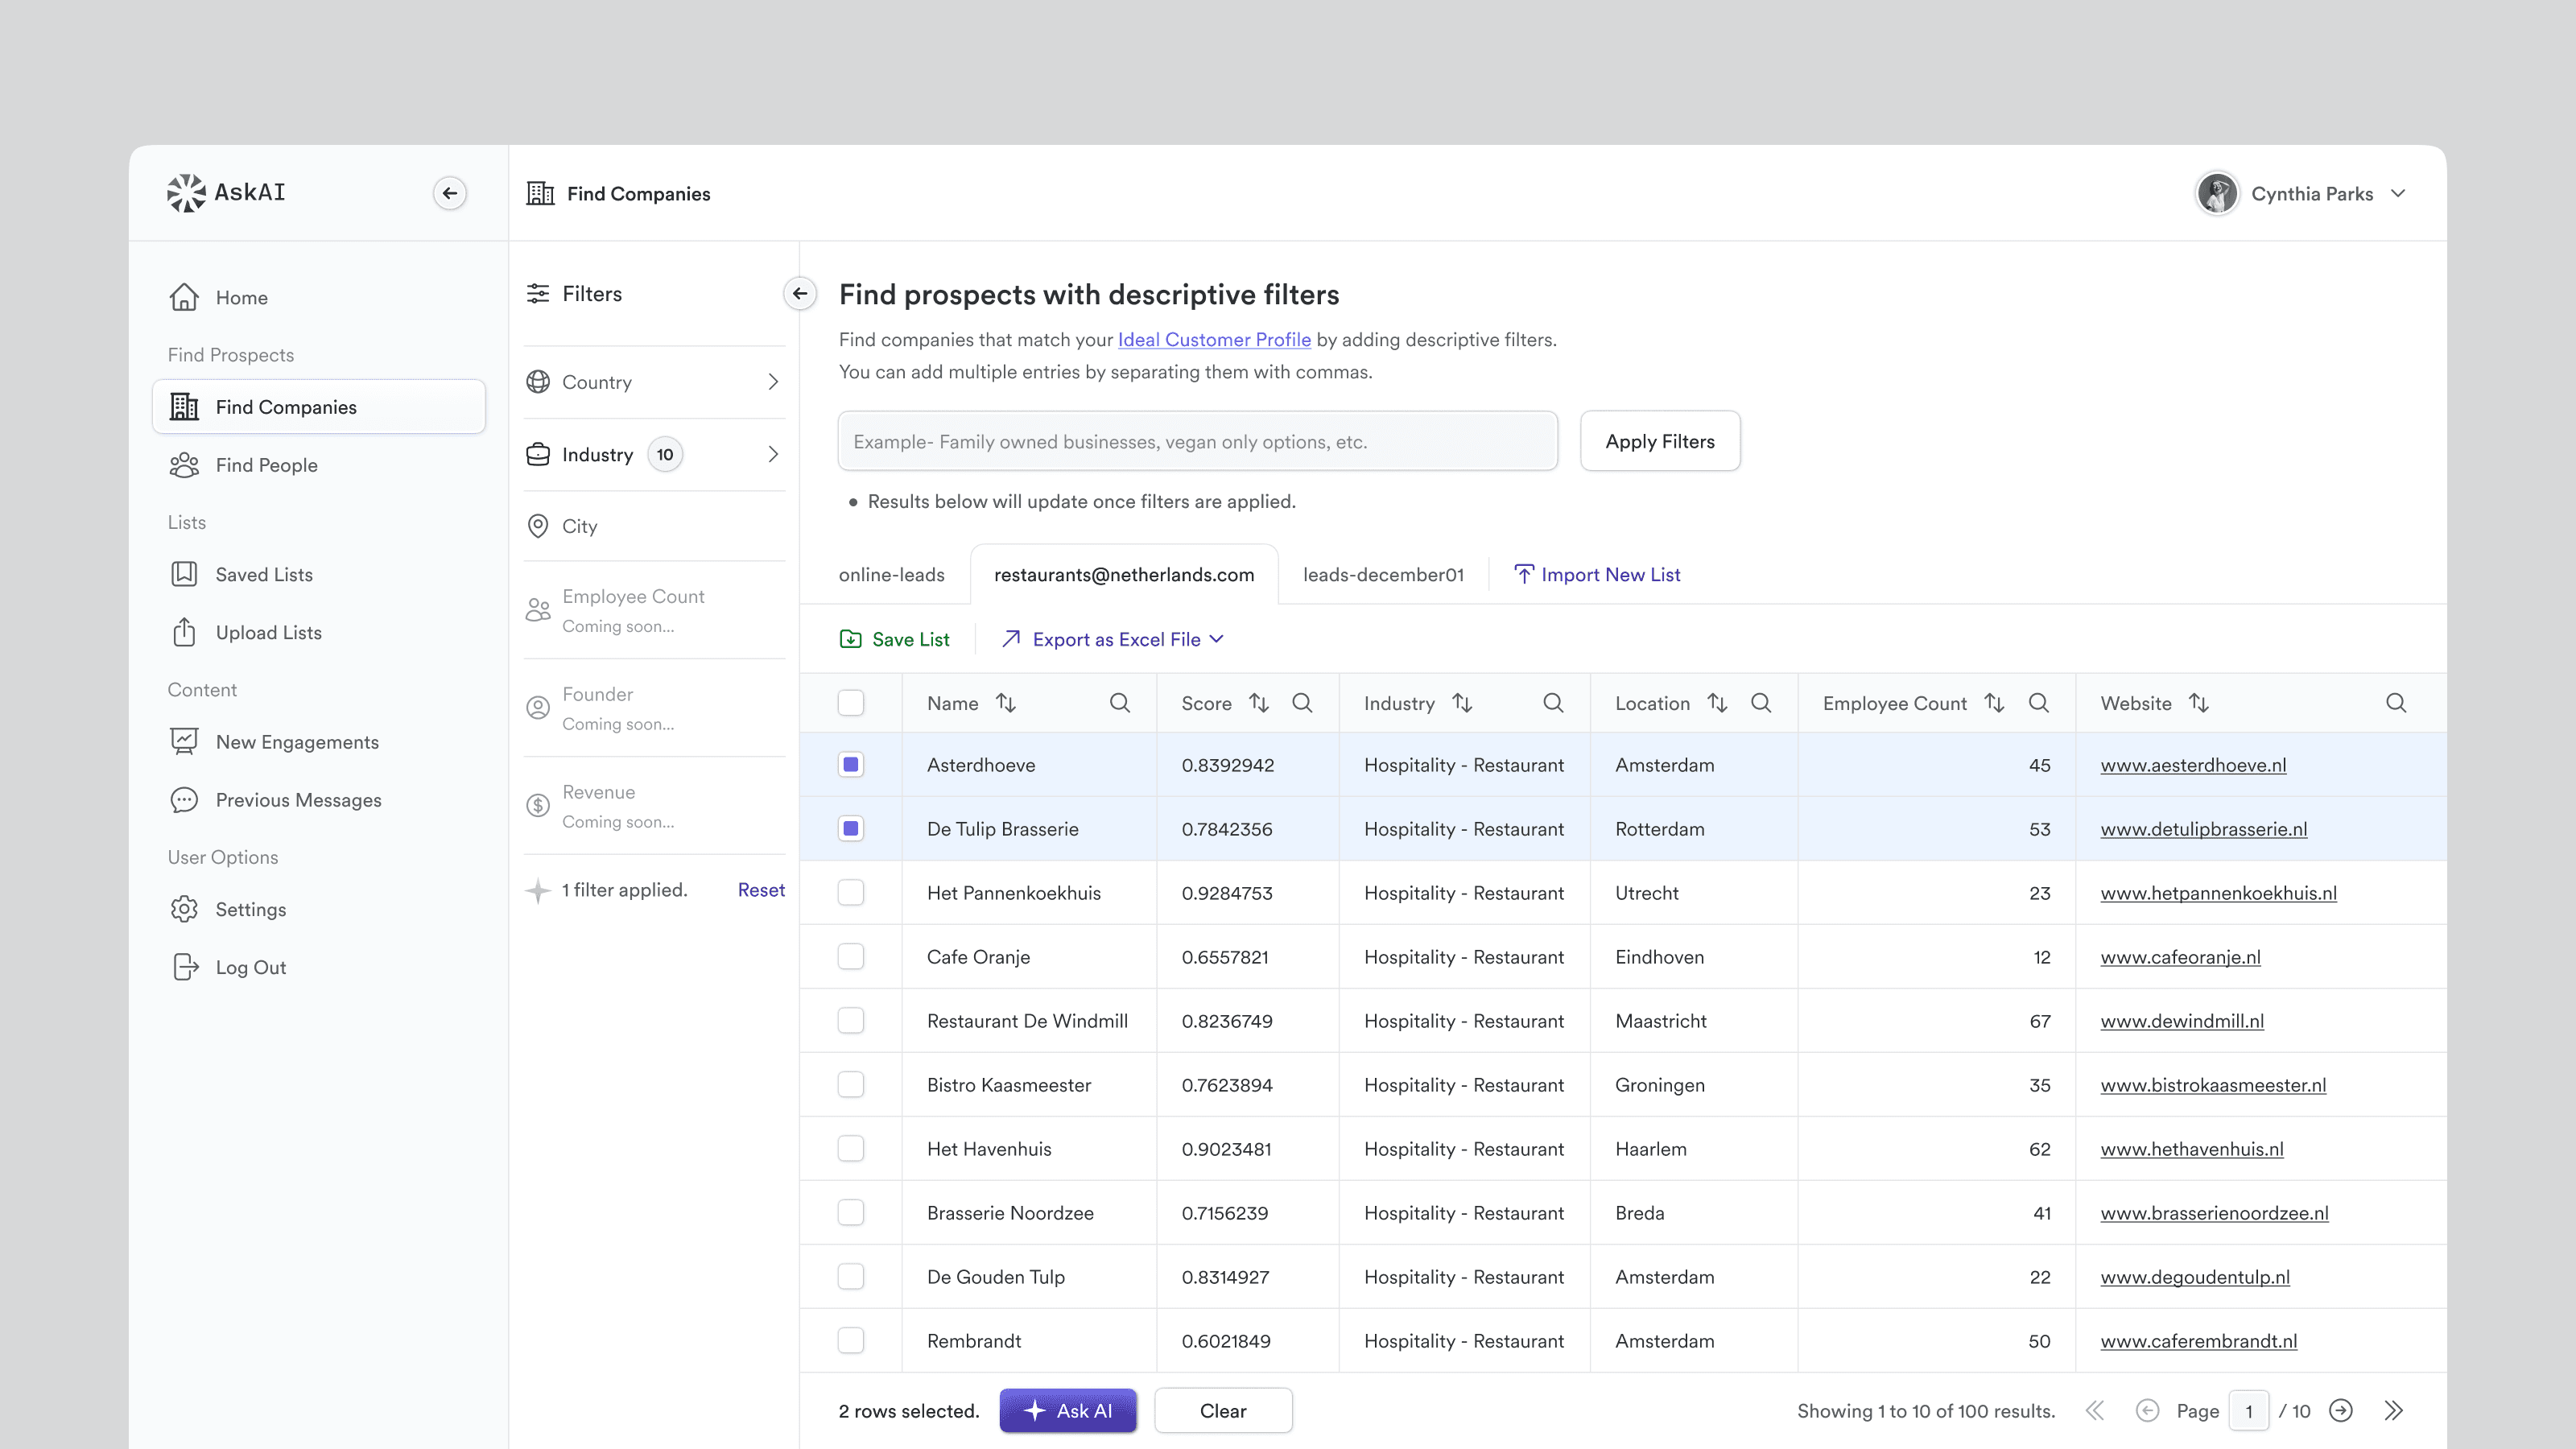Open the City filter
Image resolution: width=2576 pixels, height=1449 pixels.
[x=654, y=526]
